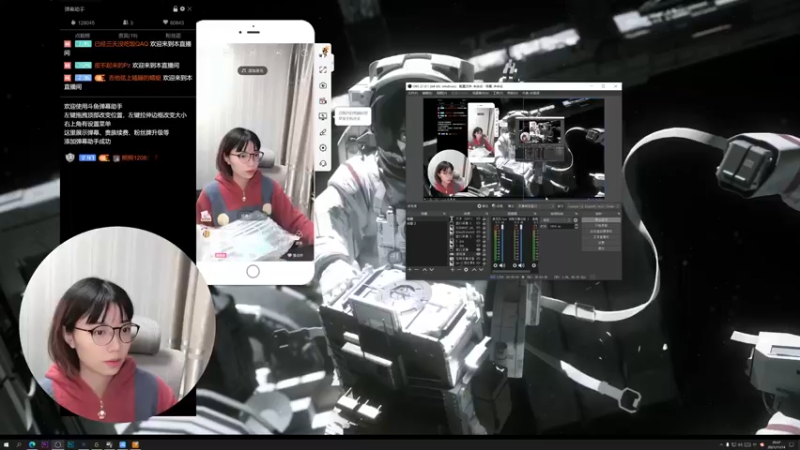Hide the 文本 (GDI+) source eye icon

click(478, 219)
